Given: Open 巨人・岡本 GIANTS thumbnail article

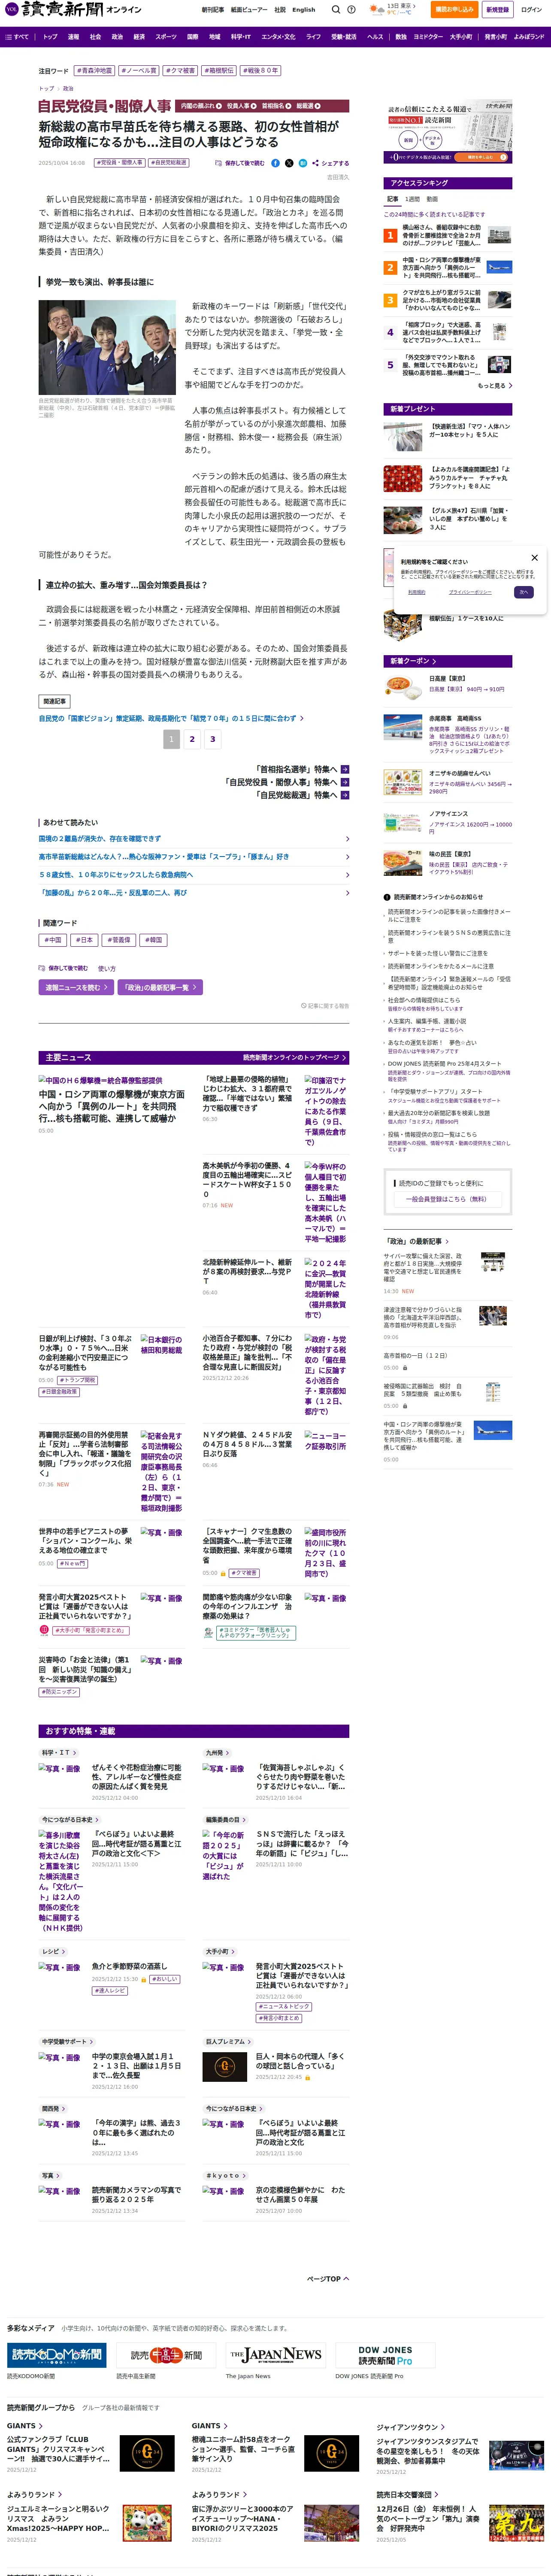Looking at the screenshot, I should pyautogui.click(x=225, y=2067).
